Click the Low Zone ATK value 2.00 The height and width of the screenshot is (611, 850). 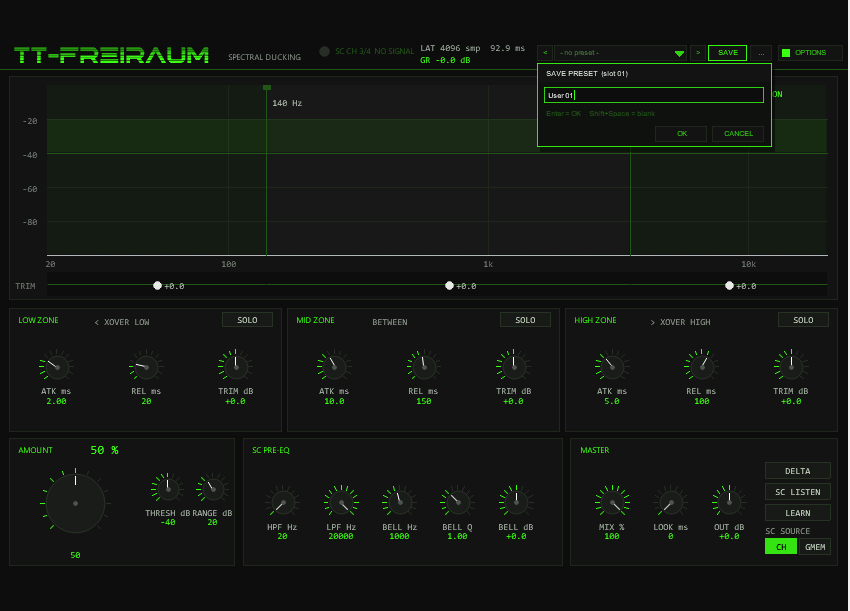point(56,401)
